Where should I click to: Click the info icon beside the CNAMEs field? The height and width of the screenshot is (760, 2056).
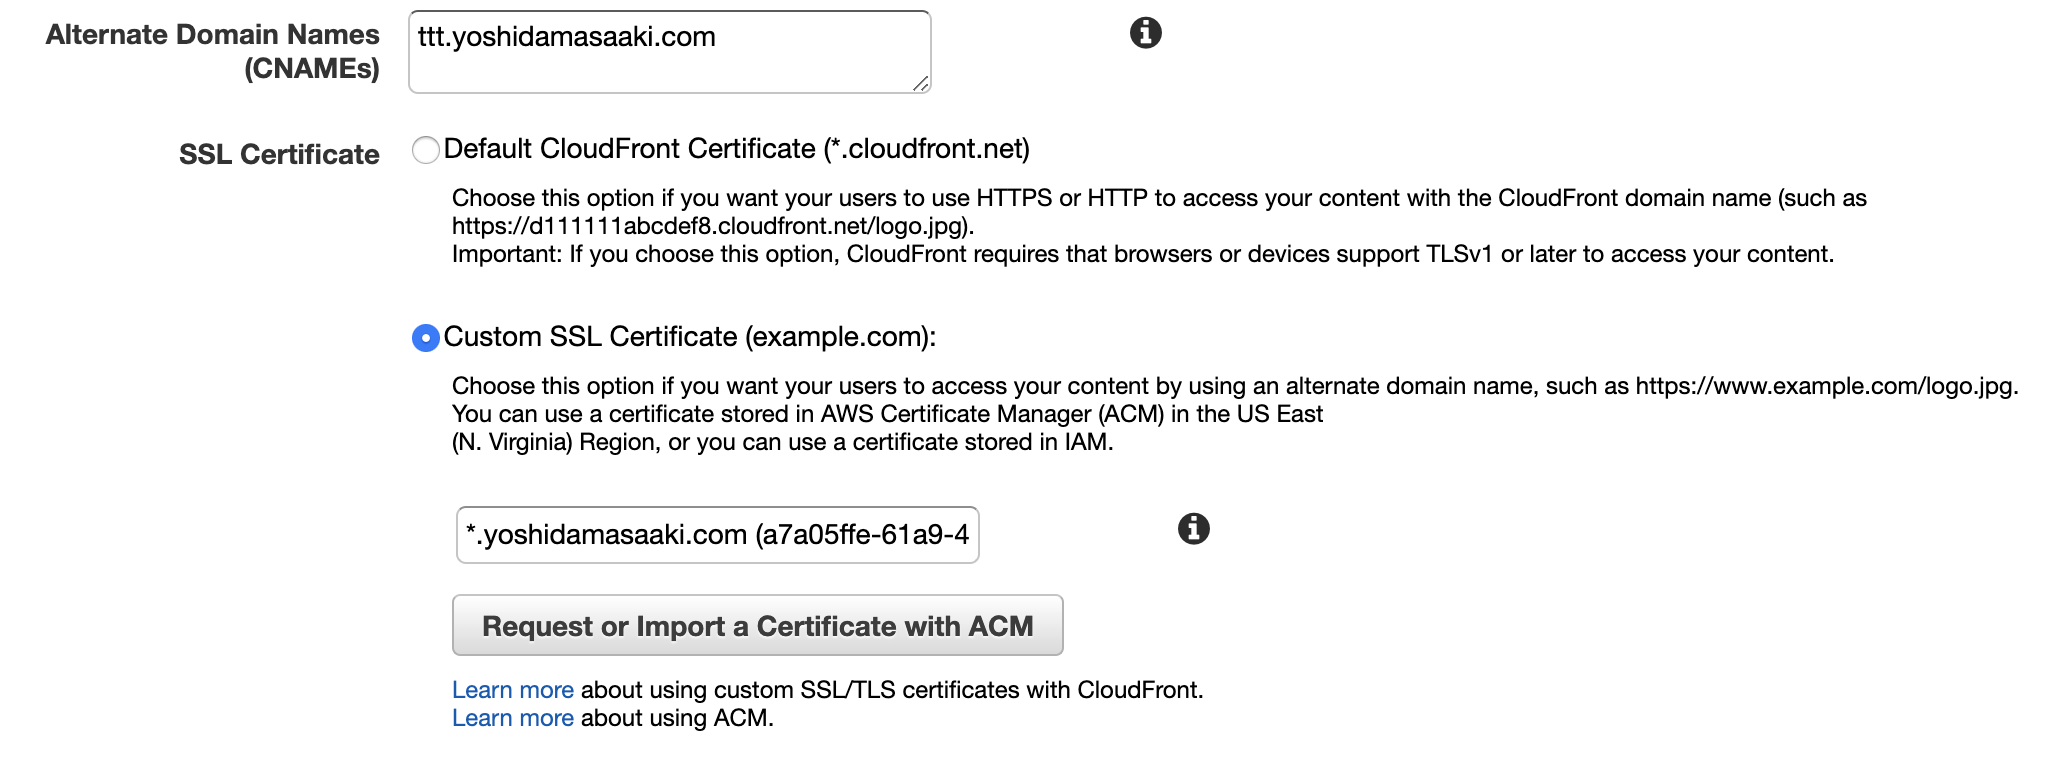click(1145, 33)
